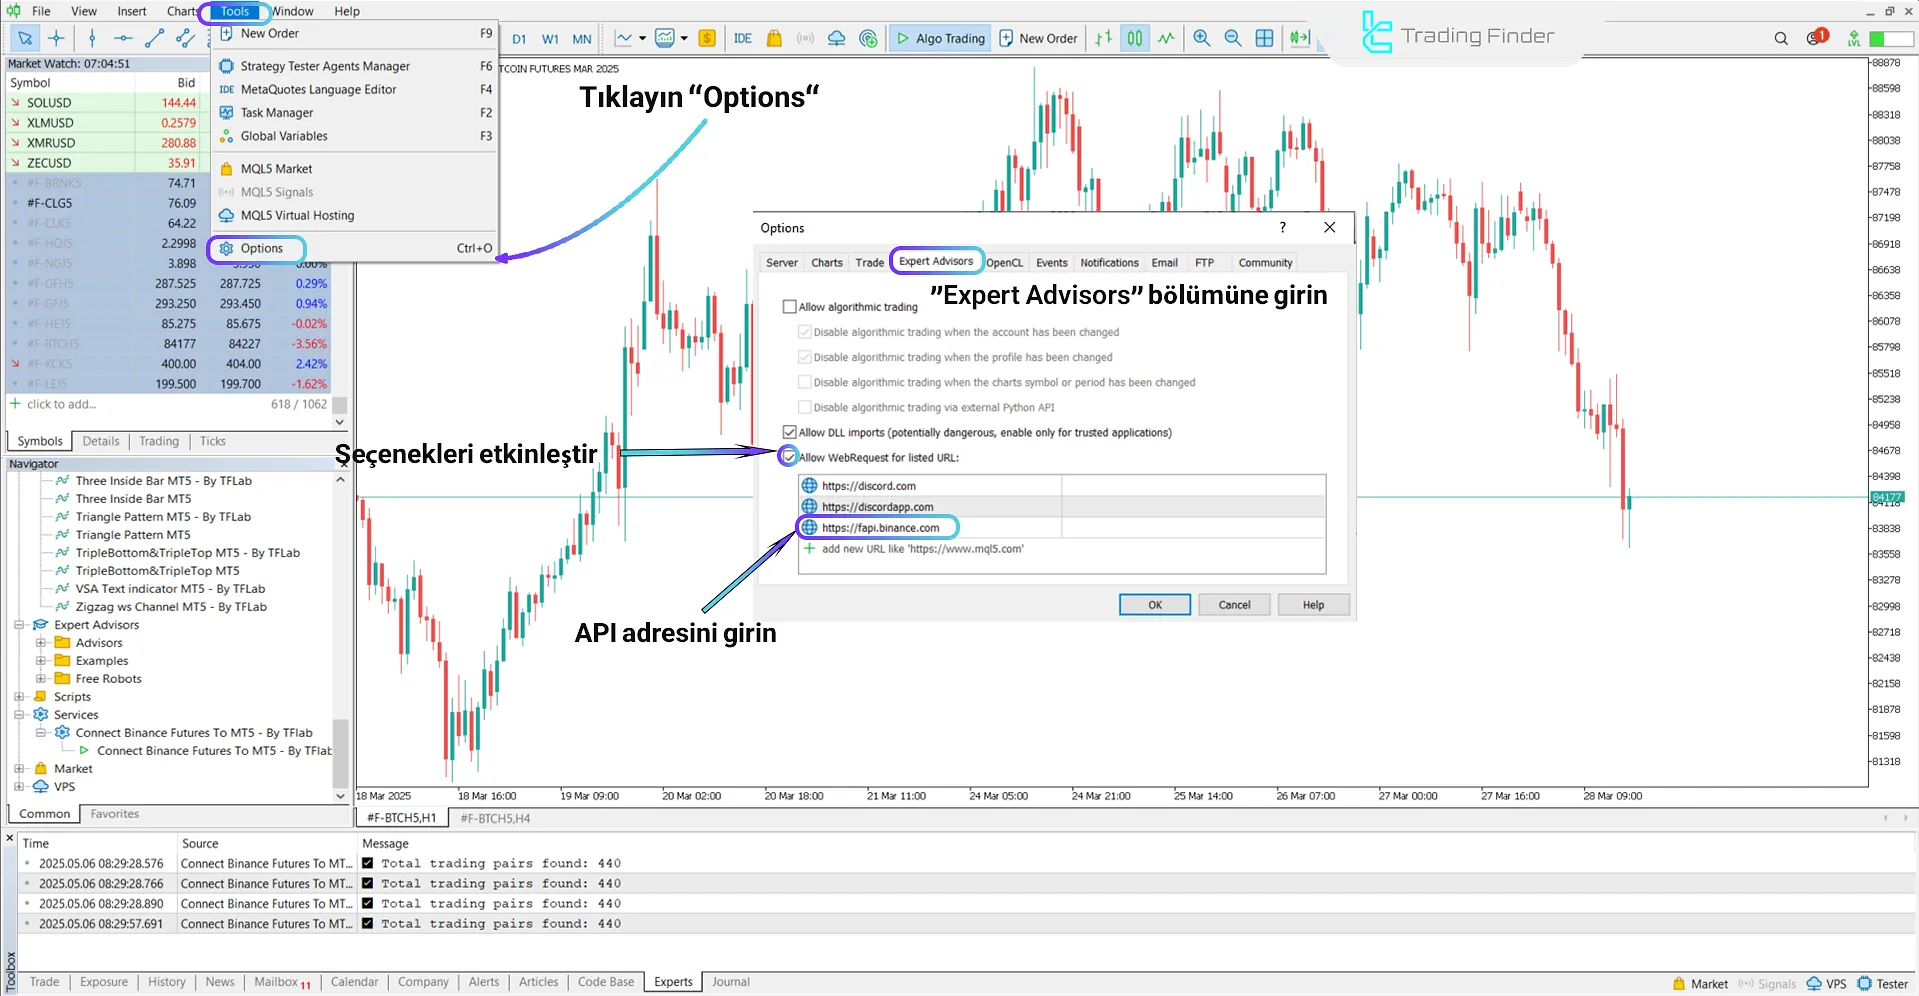Image resolution: width=1919 pixels, height=996 pixels.
Task: Open the chart type dropdown arrow
Action: (644, 38)
